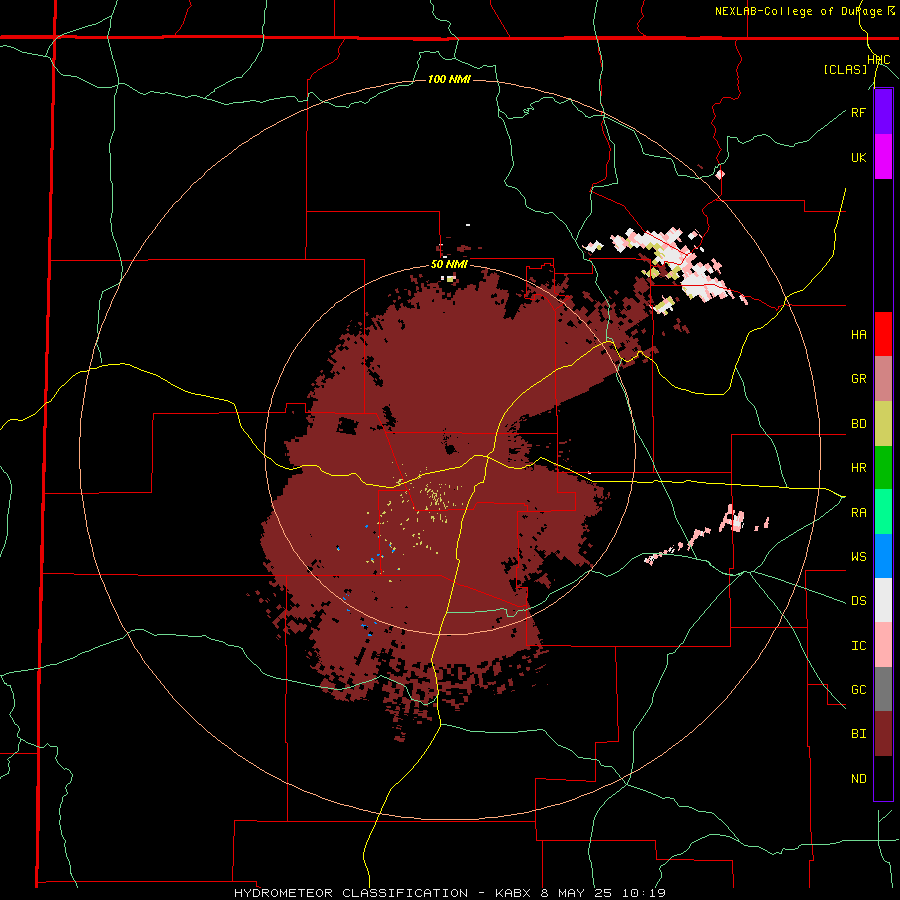Click the UK legend label
Viewport: 900px width, 900px height.
pos(858,157)
